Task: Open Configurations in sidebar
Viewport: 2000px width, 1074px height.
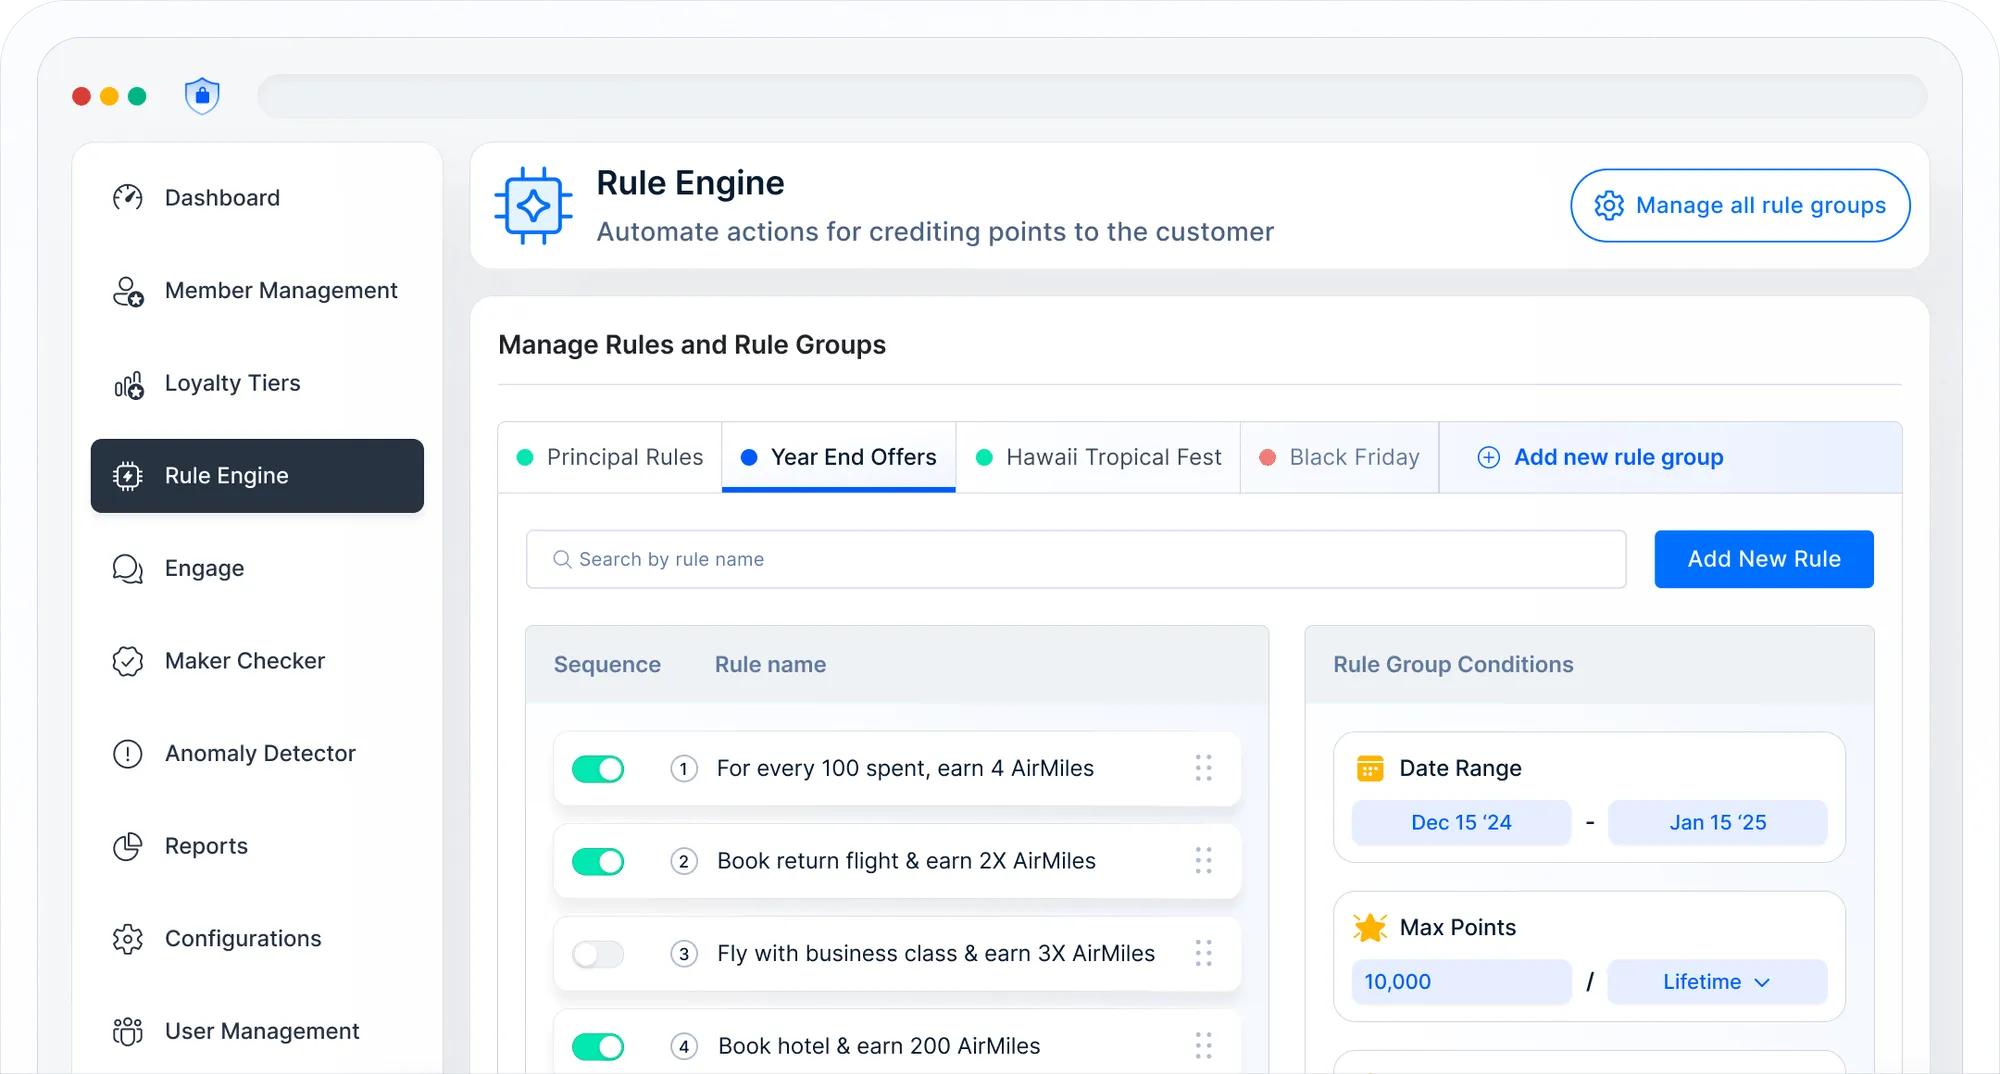Action: point(257,939)
